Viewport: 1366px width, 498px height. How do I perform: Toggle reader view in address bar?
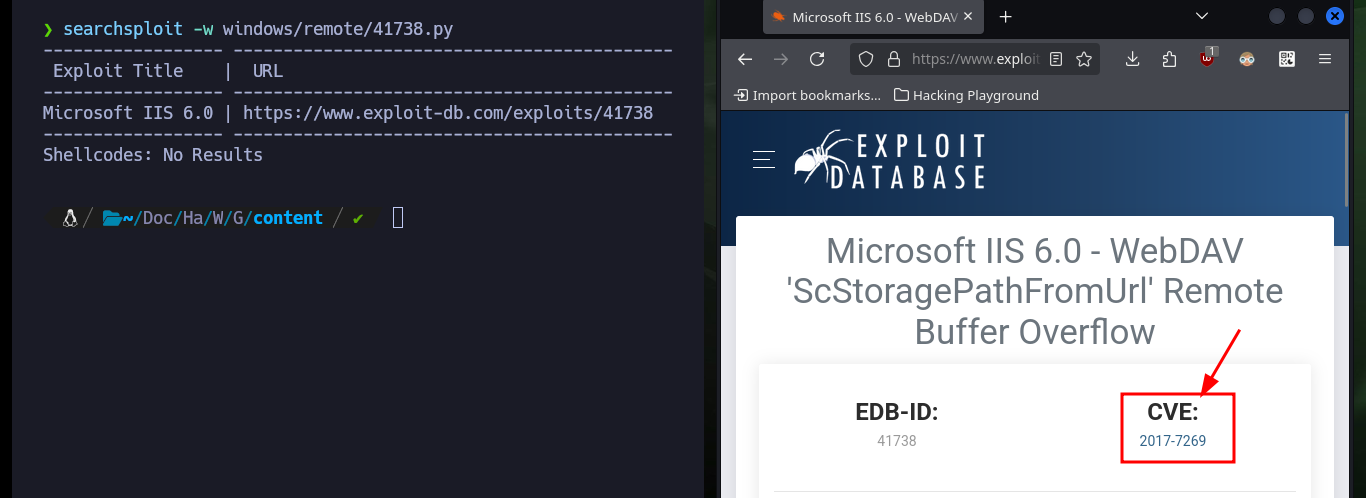pos(1056,59)
